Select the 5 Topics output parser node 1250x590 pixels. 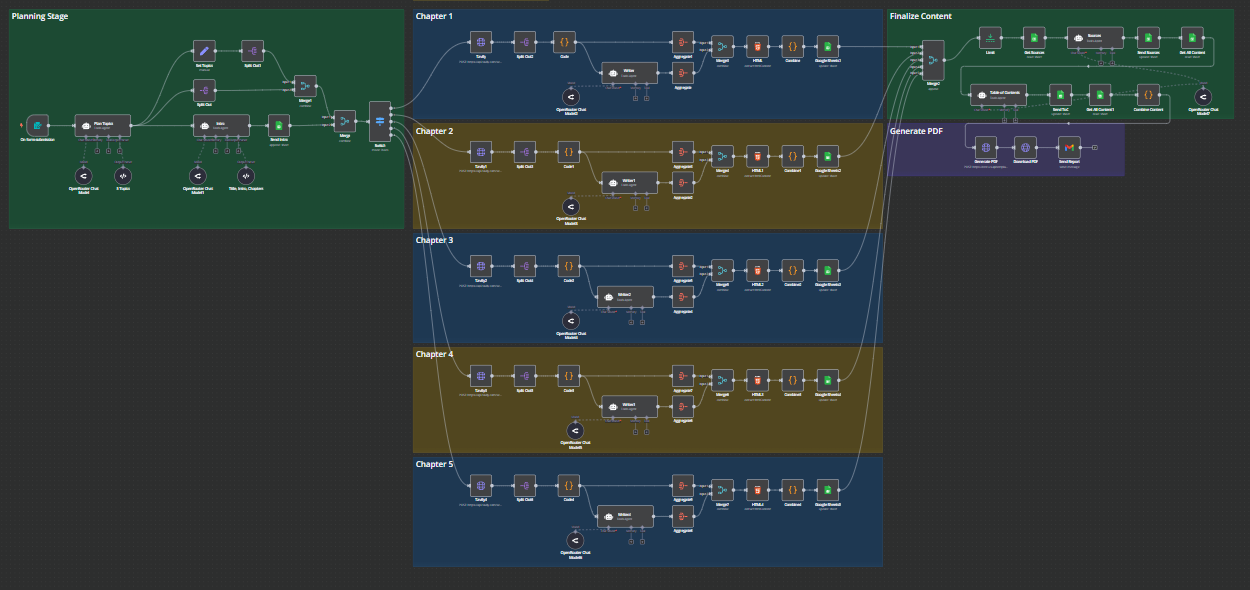point(124,175)
